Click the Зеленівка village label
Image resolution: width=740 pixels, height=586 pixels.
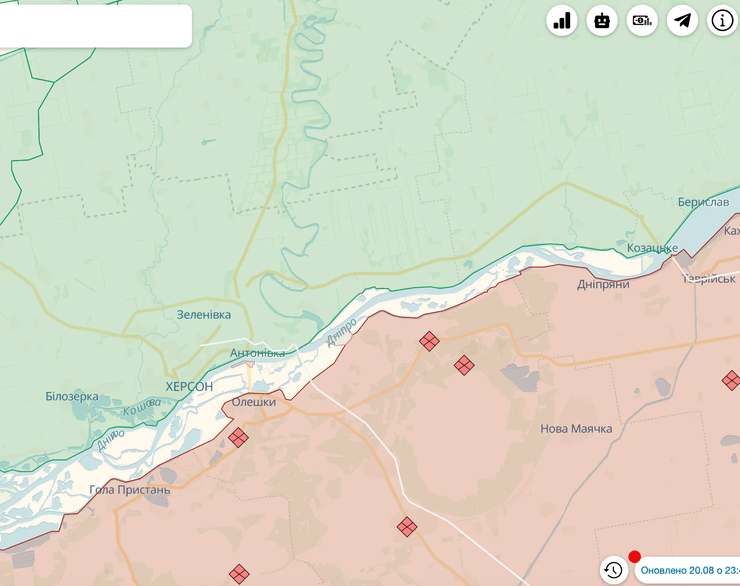[x=203, y=314]
